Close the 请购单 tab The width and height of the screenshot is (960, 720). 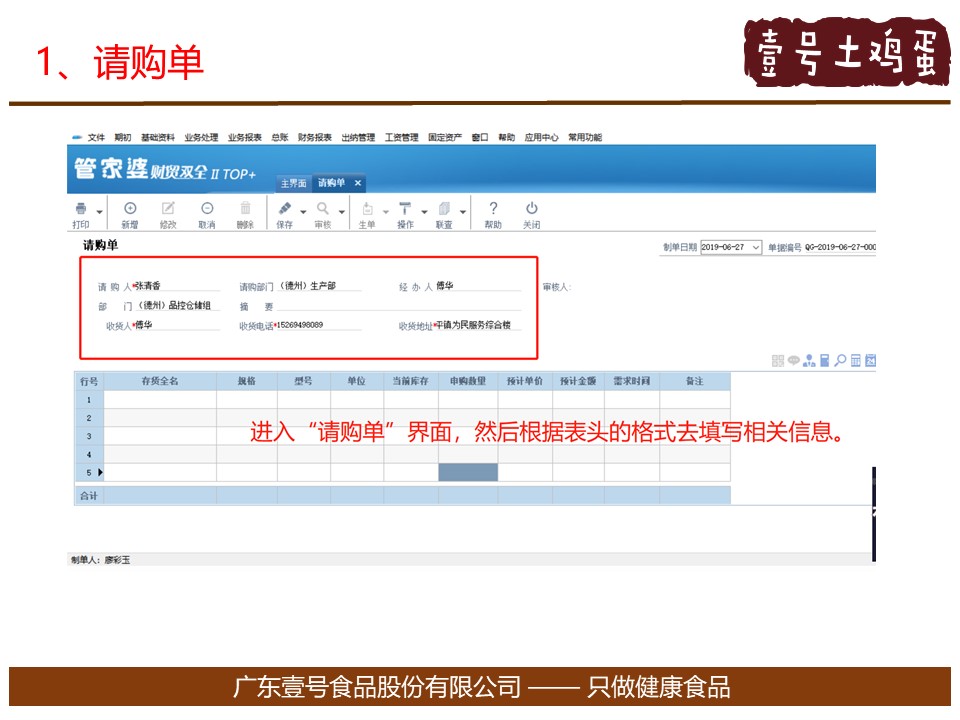tap(358, 183)
